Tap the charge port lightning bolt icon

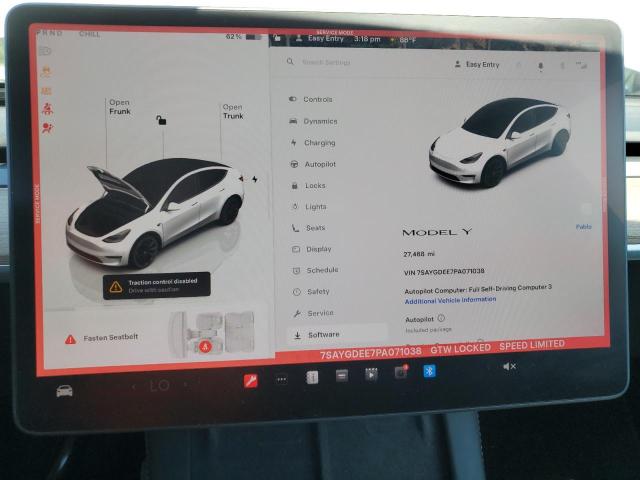[254, 179]
